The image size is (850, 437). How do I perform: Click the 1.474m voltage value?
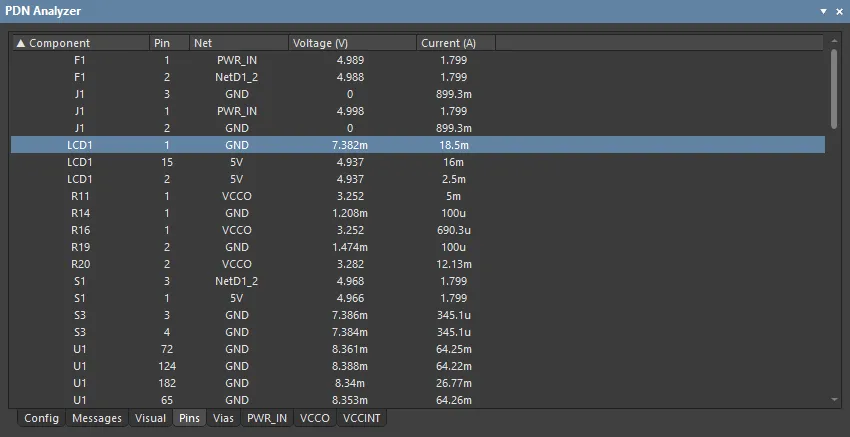(350, 247)
